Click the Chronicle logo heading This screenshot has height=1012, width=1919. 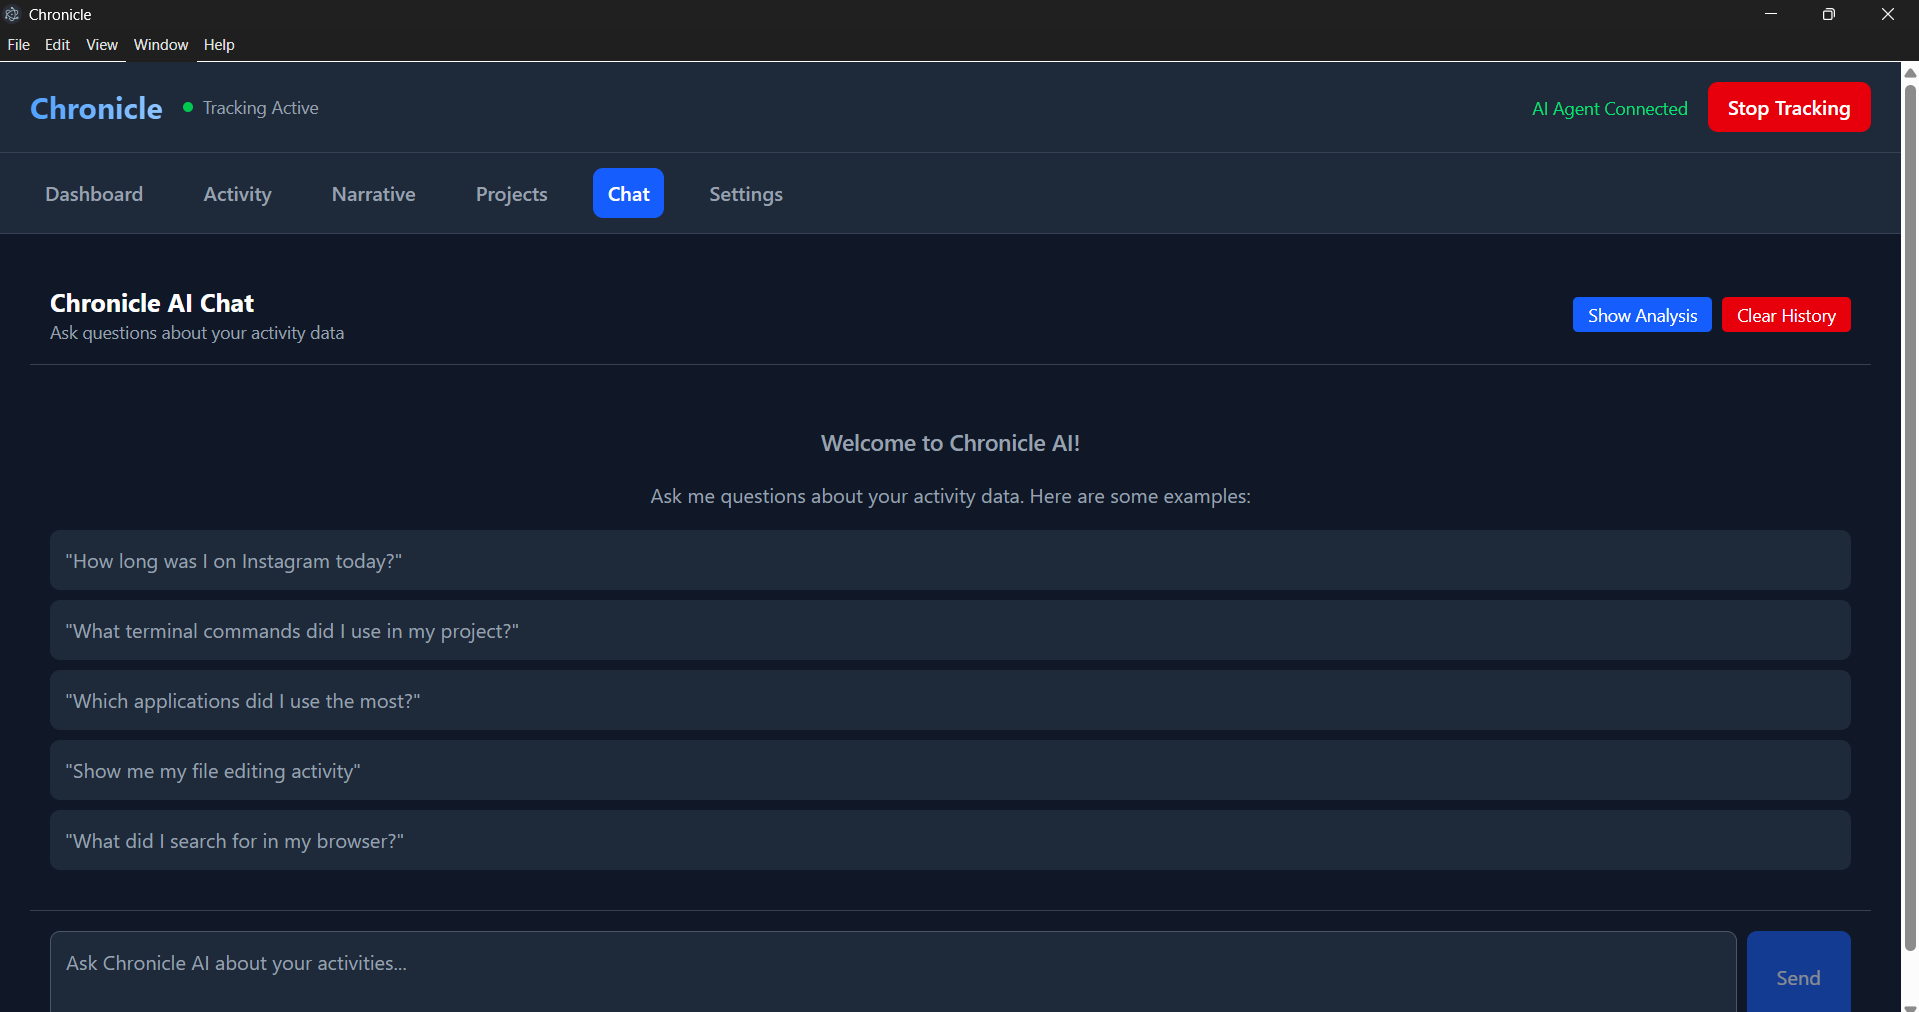(x=96, y=108)
